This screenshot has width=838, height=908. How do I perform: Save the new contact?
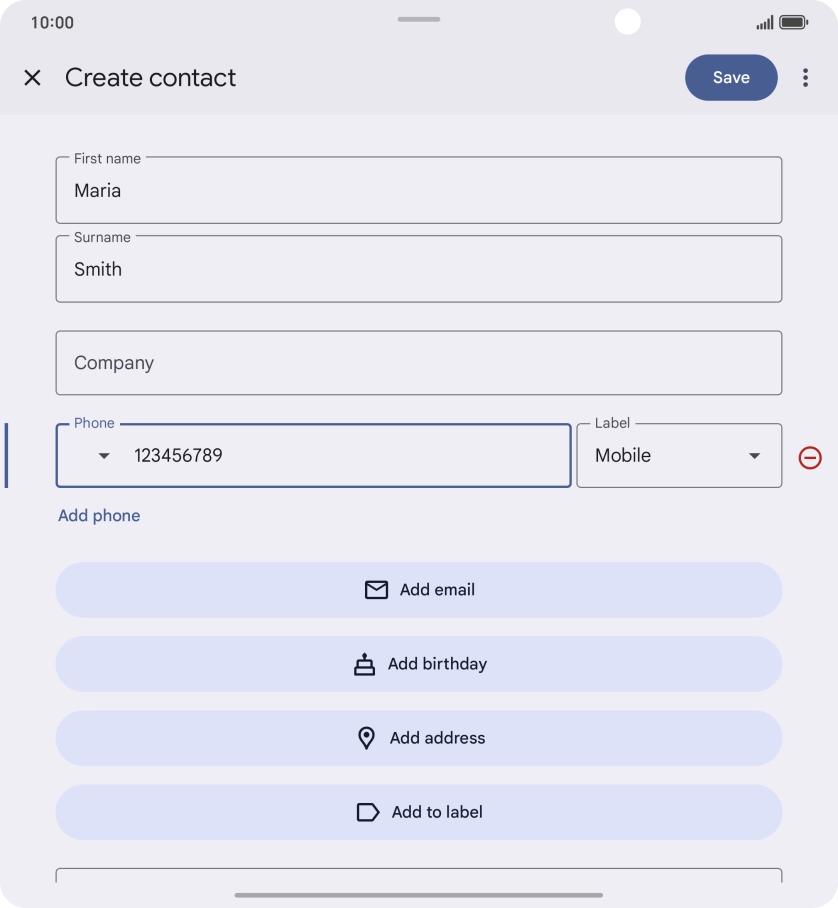click(x=731, y=78)
